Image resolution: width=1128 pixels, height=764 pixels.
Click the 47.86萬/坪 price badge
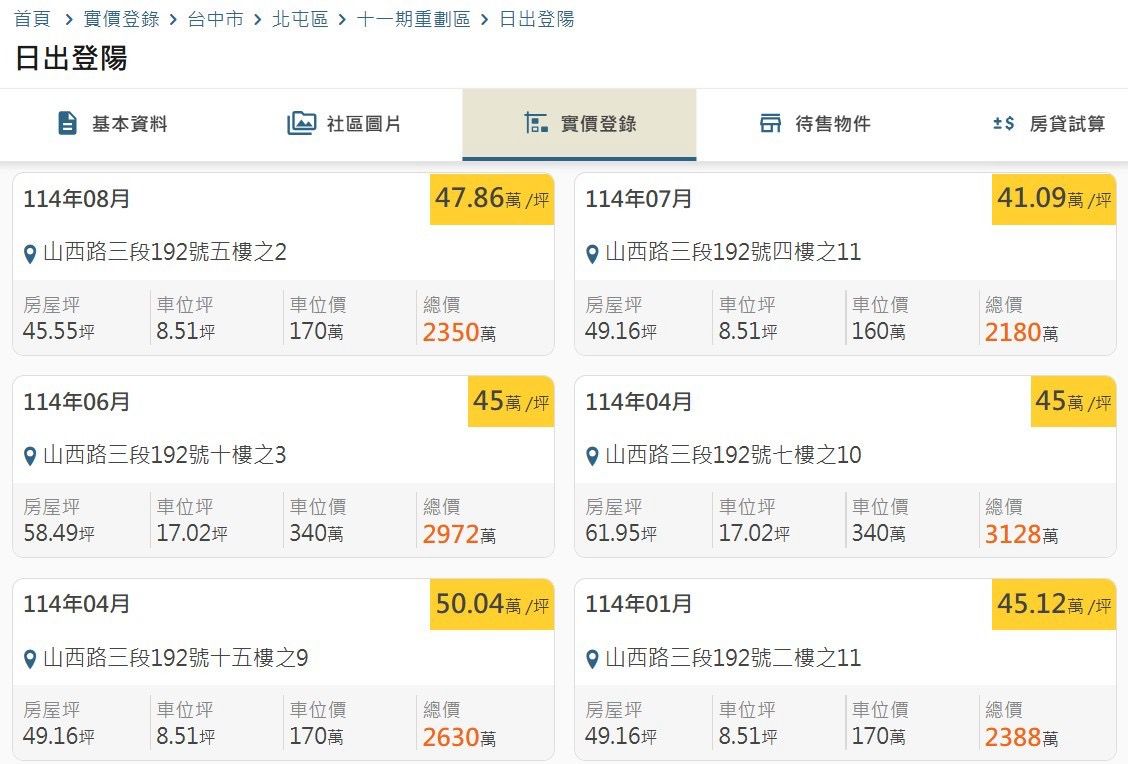coord(492,199)
